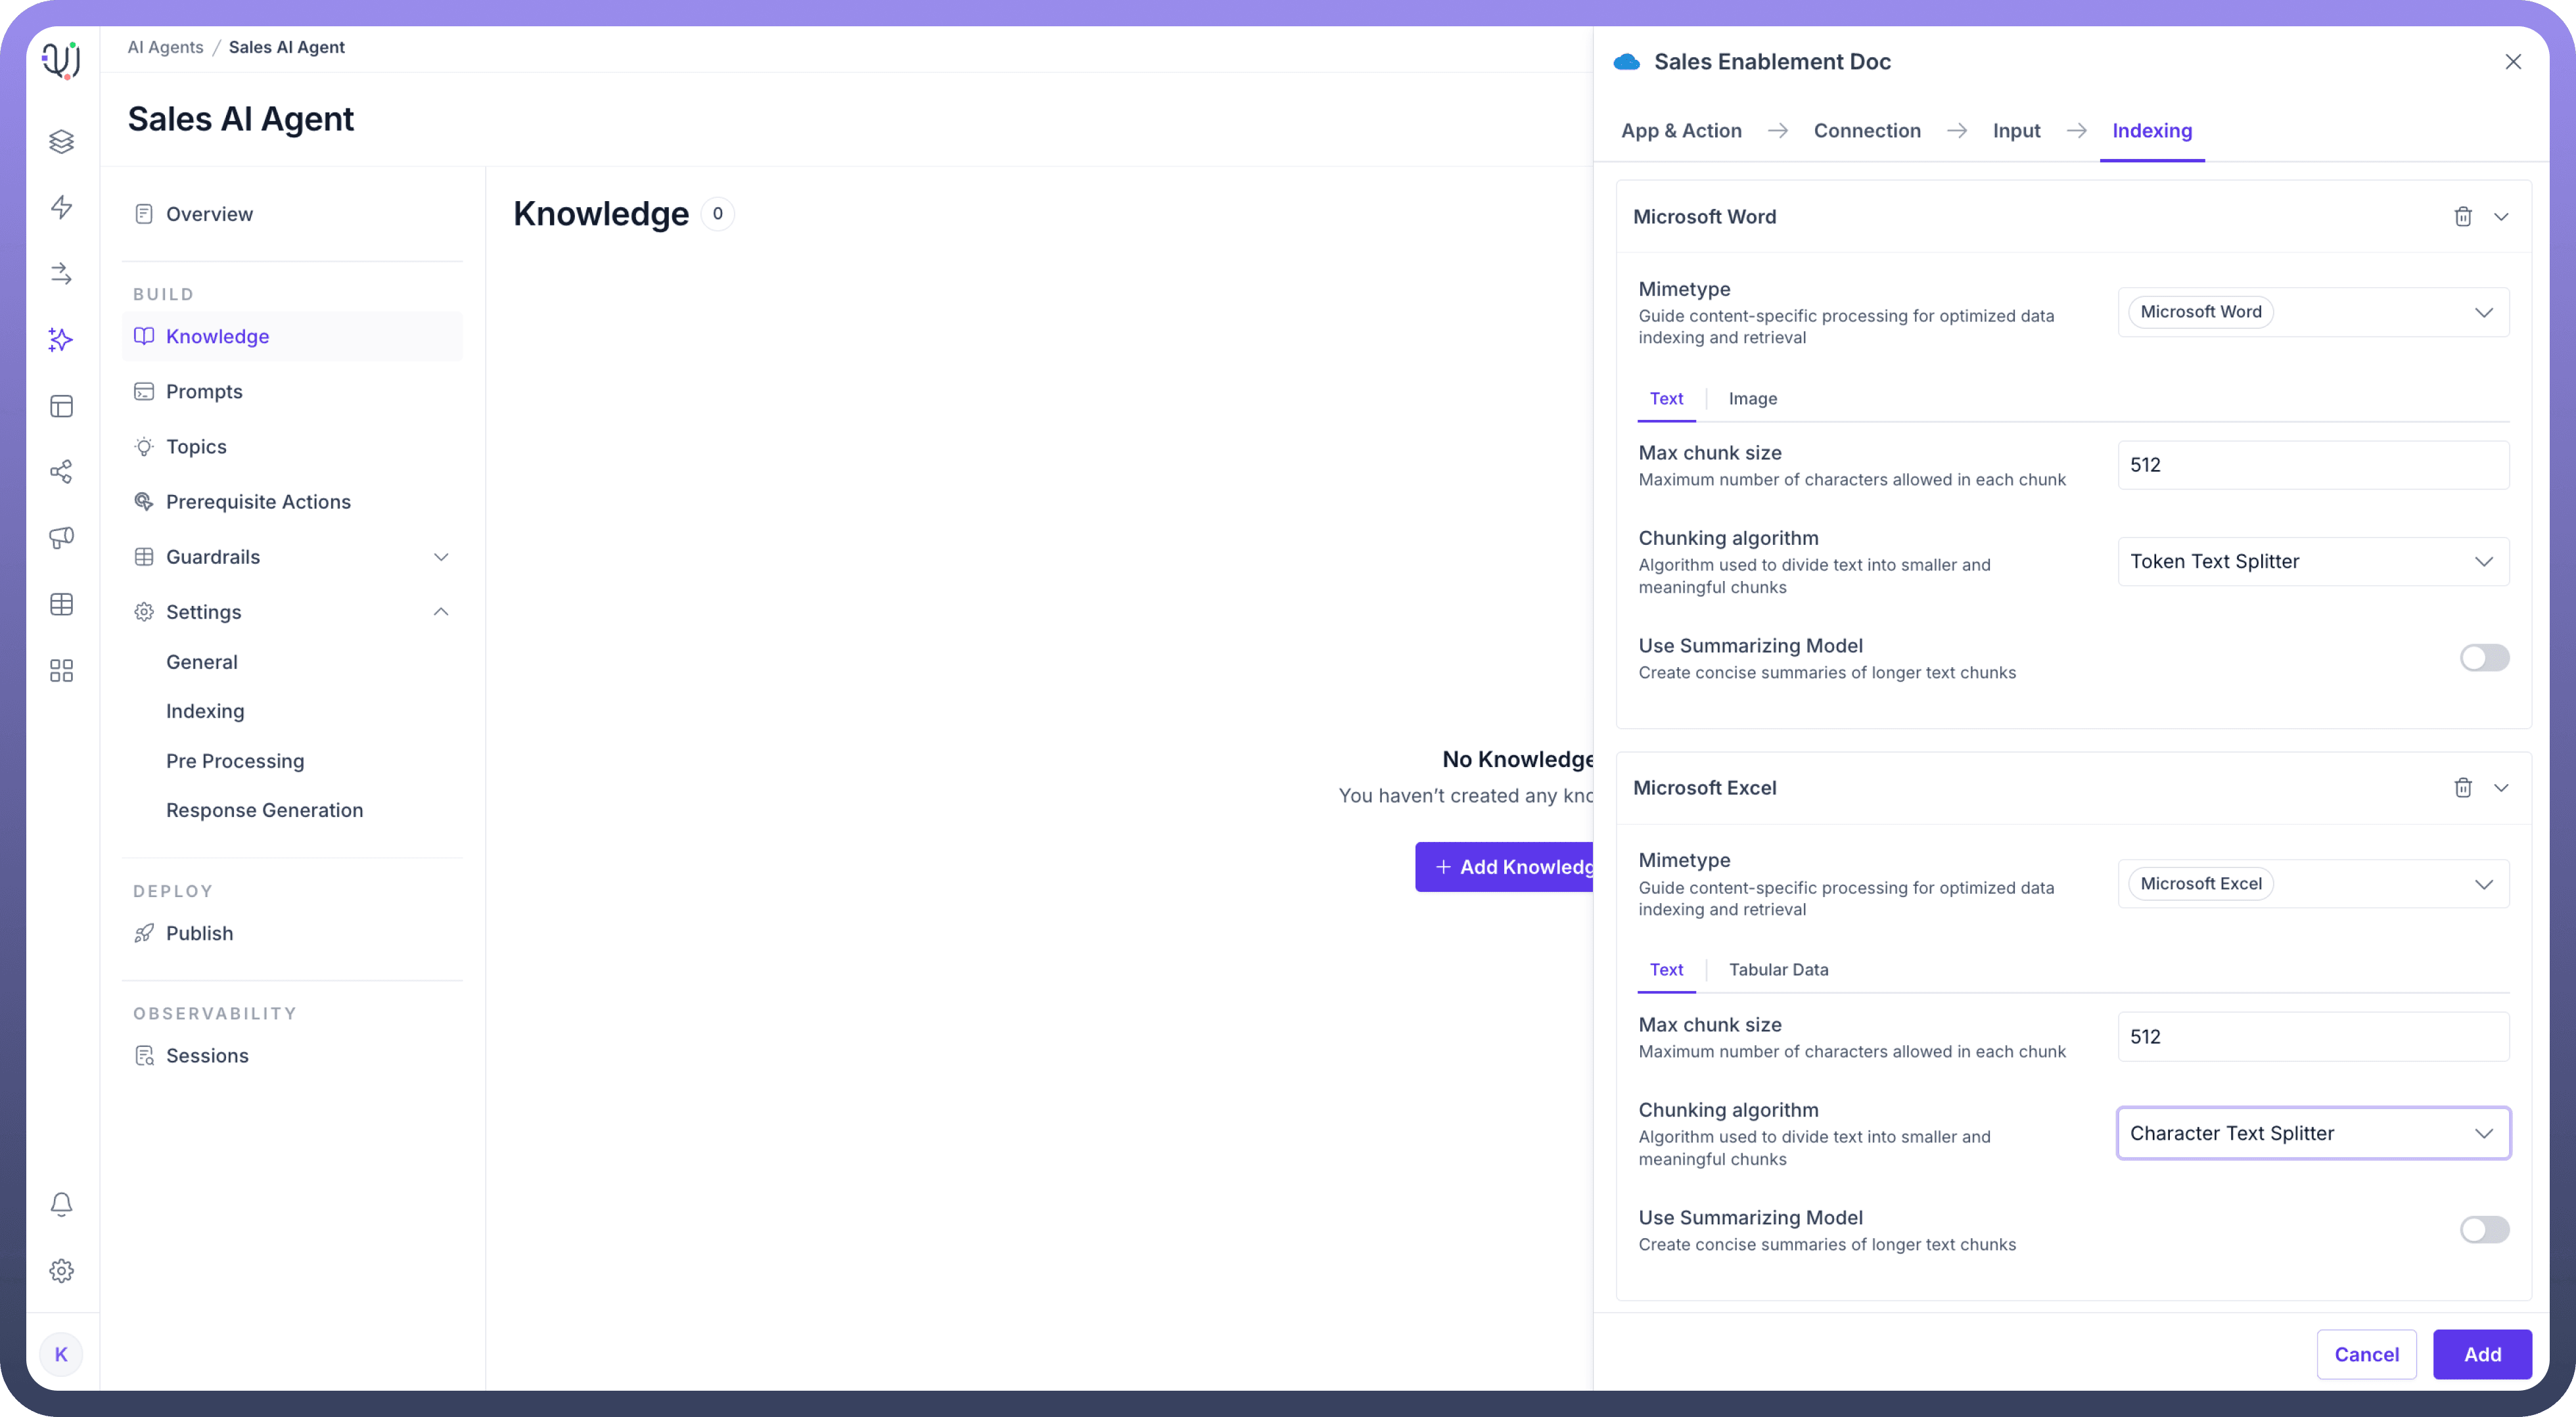Open notifications bell icon
The image size is (2576, 1417).
click(x=62, y=1204)
